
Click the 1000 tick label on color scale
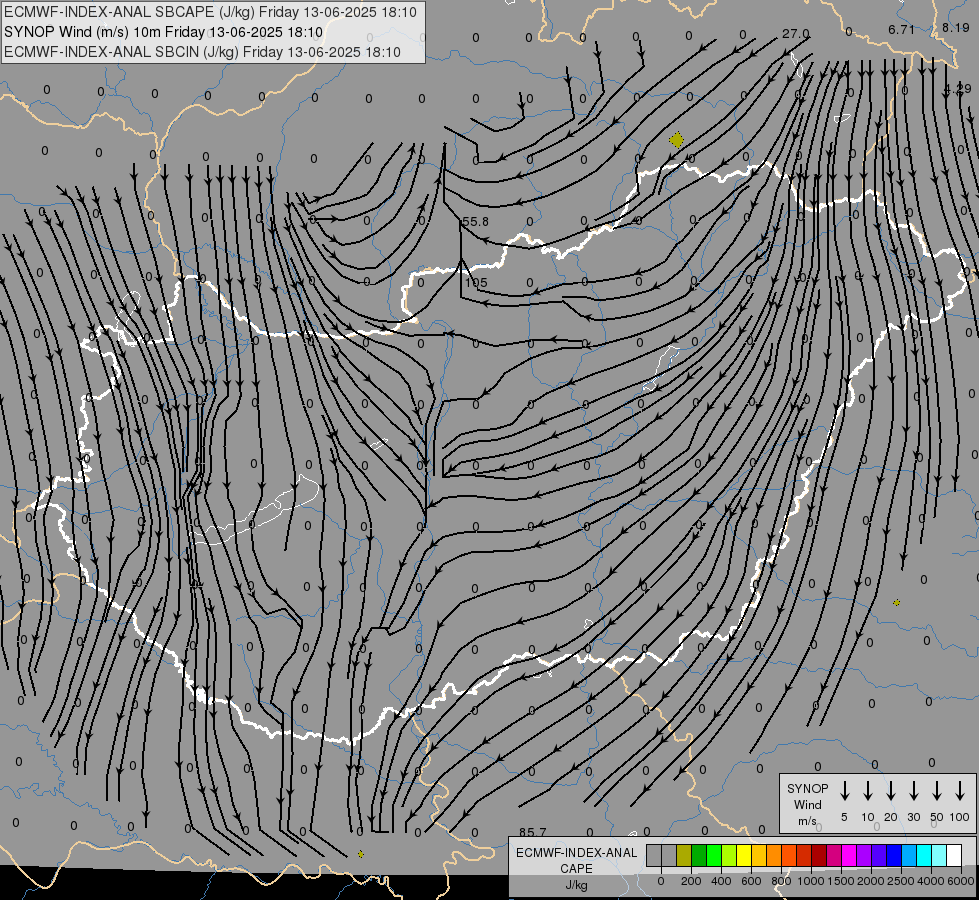coord(811,881)
